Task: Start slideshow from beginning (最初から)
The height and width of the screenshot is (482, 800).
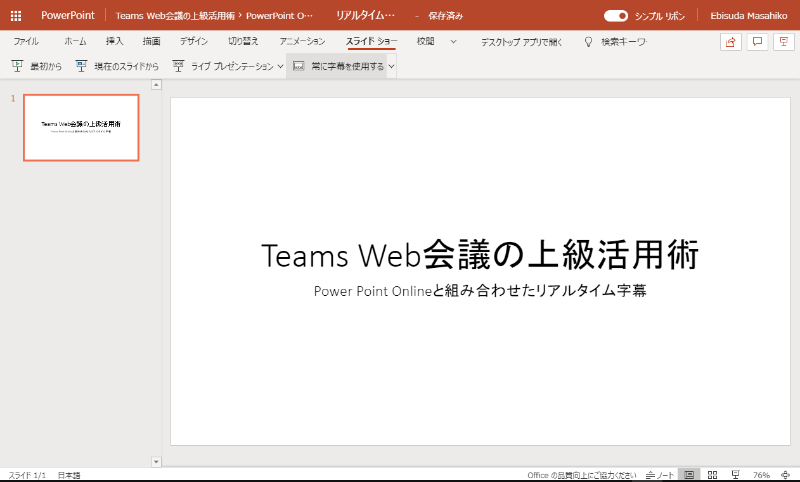Action: pos(37,66)
